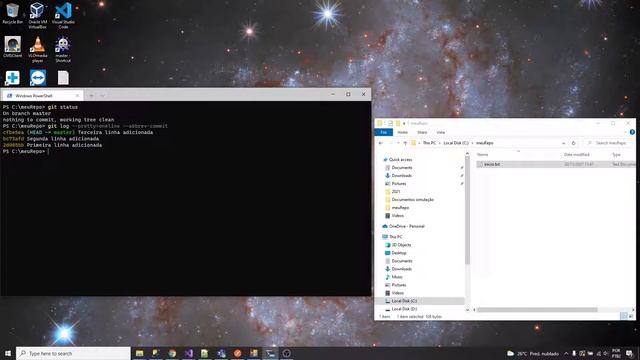Click This PC in the address bar
The image size is (640, 360).
pyautogui.click(x=429, y=143)
